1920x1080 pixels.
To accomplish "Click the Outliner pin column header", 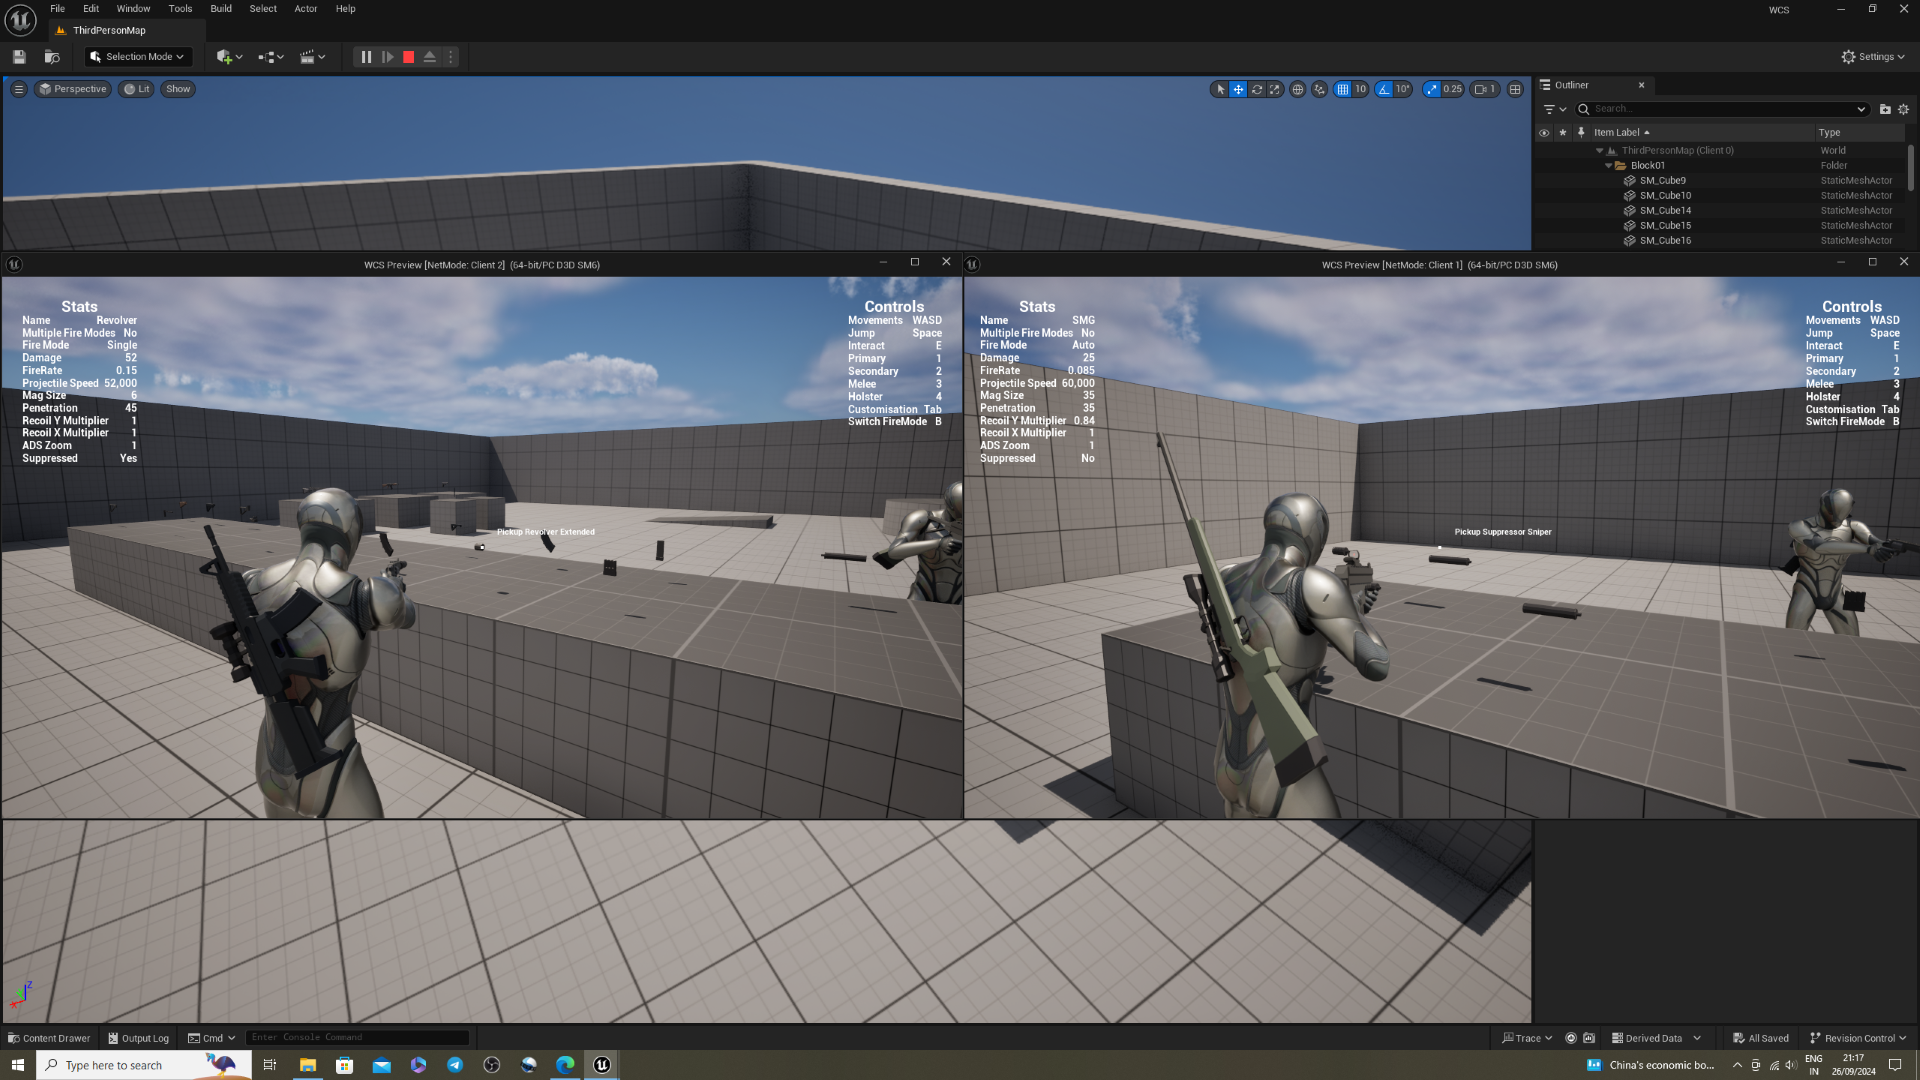I will (1581, 132).
